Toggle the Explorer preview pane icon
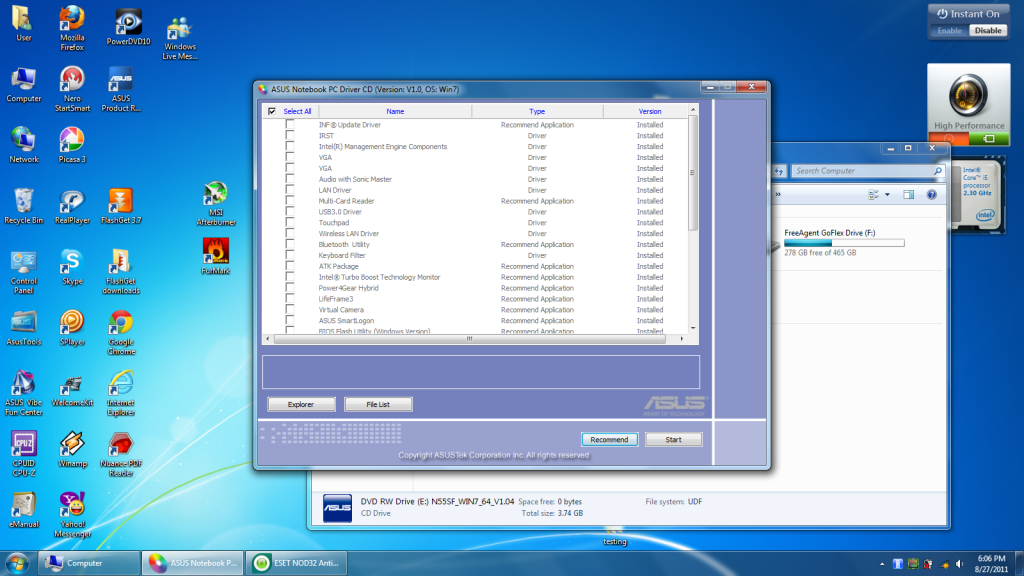 909,195
